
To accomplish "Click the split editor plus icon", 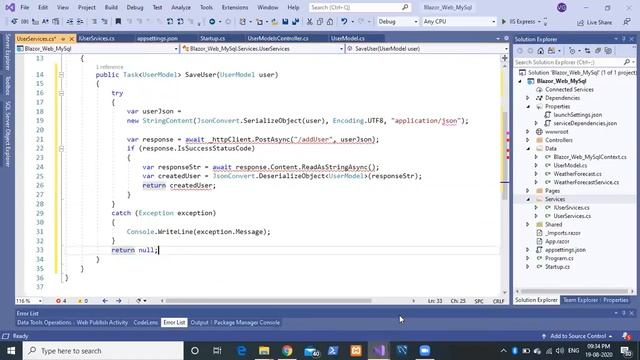I will 504,58.
